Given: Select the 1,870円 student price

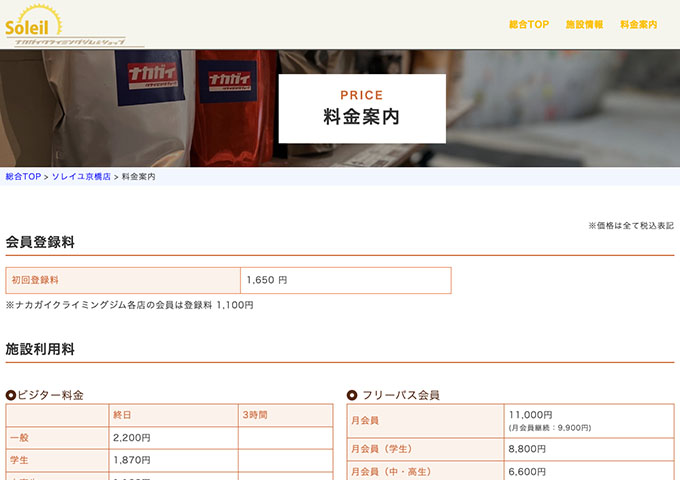Looking at the screenshot, I should click(x=132, y=460).
